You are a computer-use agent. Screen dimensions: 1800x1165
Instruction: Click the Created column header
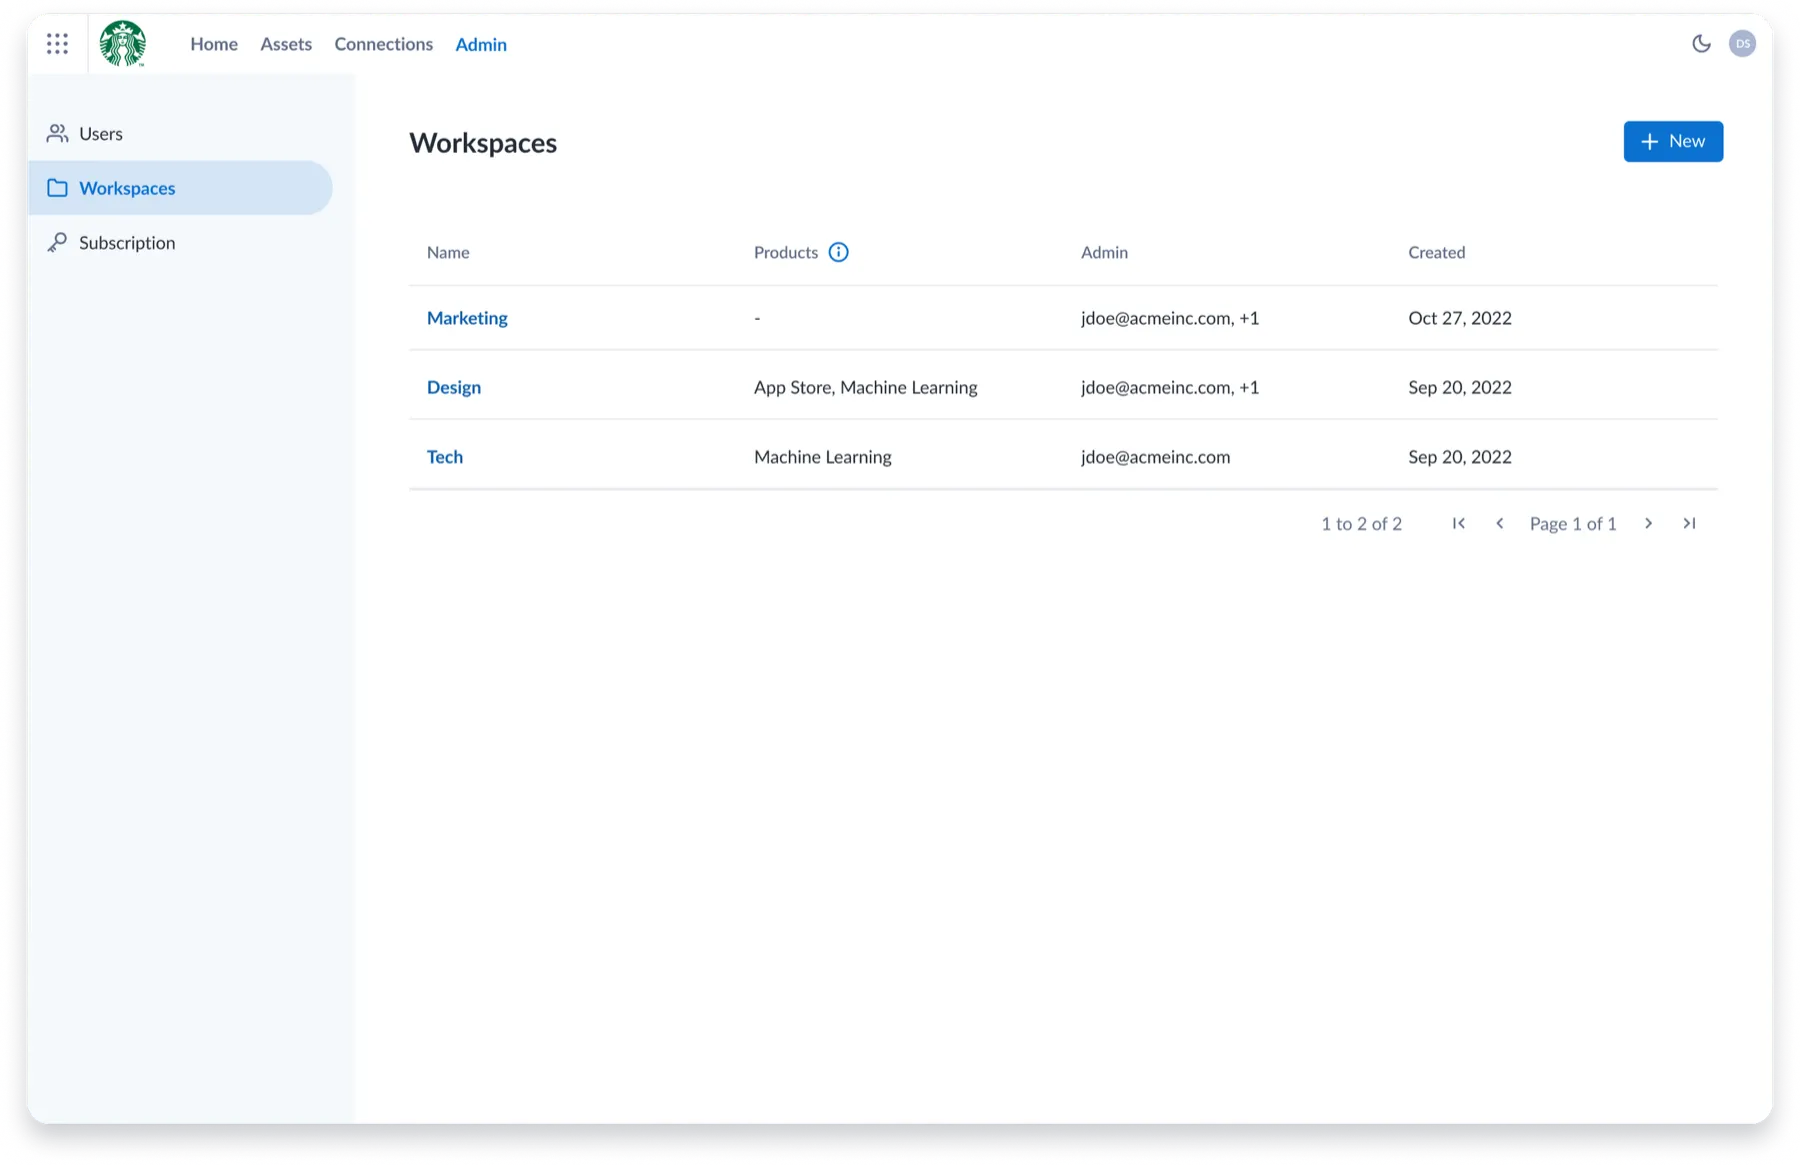[x=1437, y=252]
